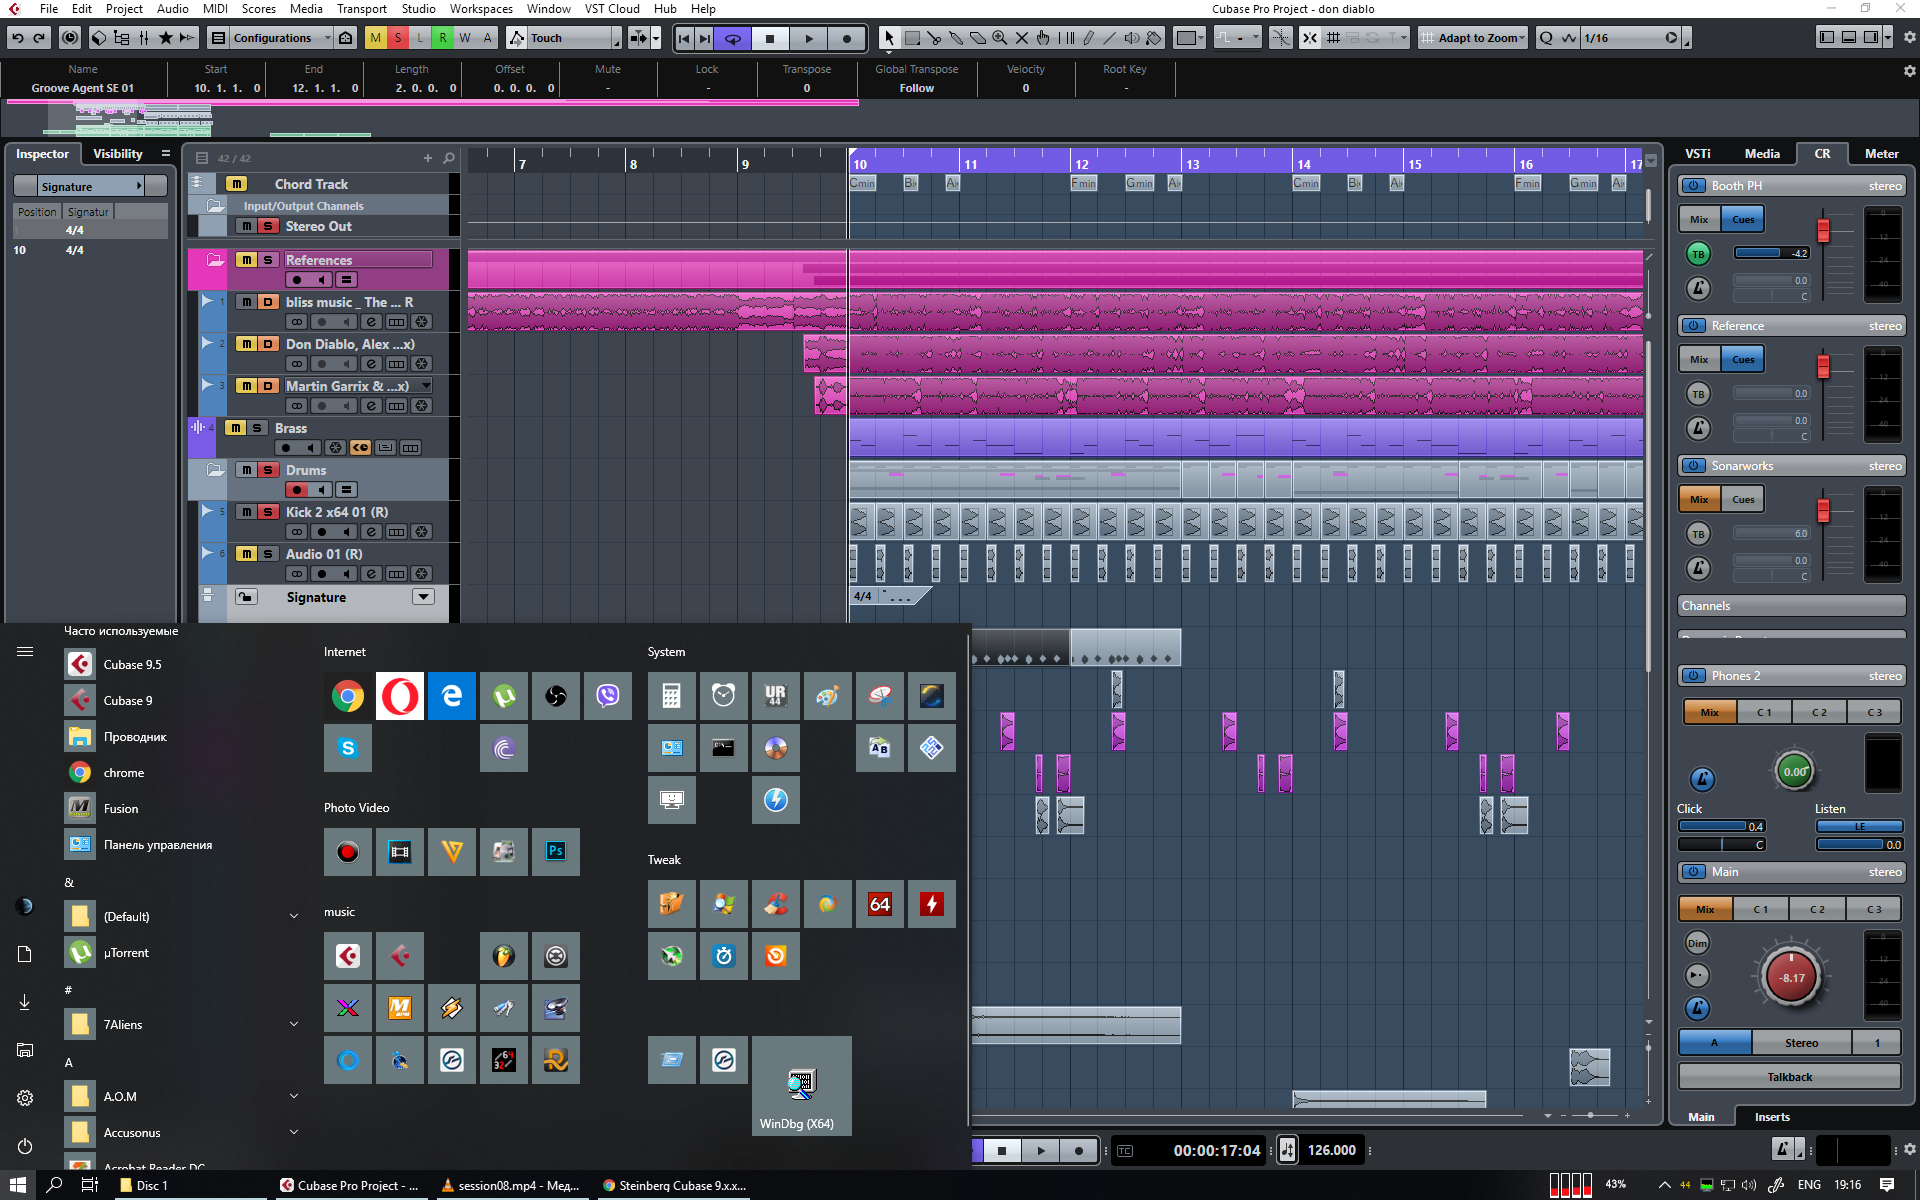Screen dimensions: 1920x1200
Task: Switch to the Meter tab
Action: tap(1881, 154)
